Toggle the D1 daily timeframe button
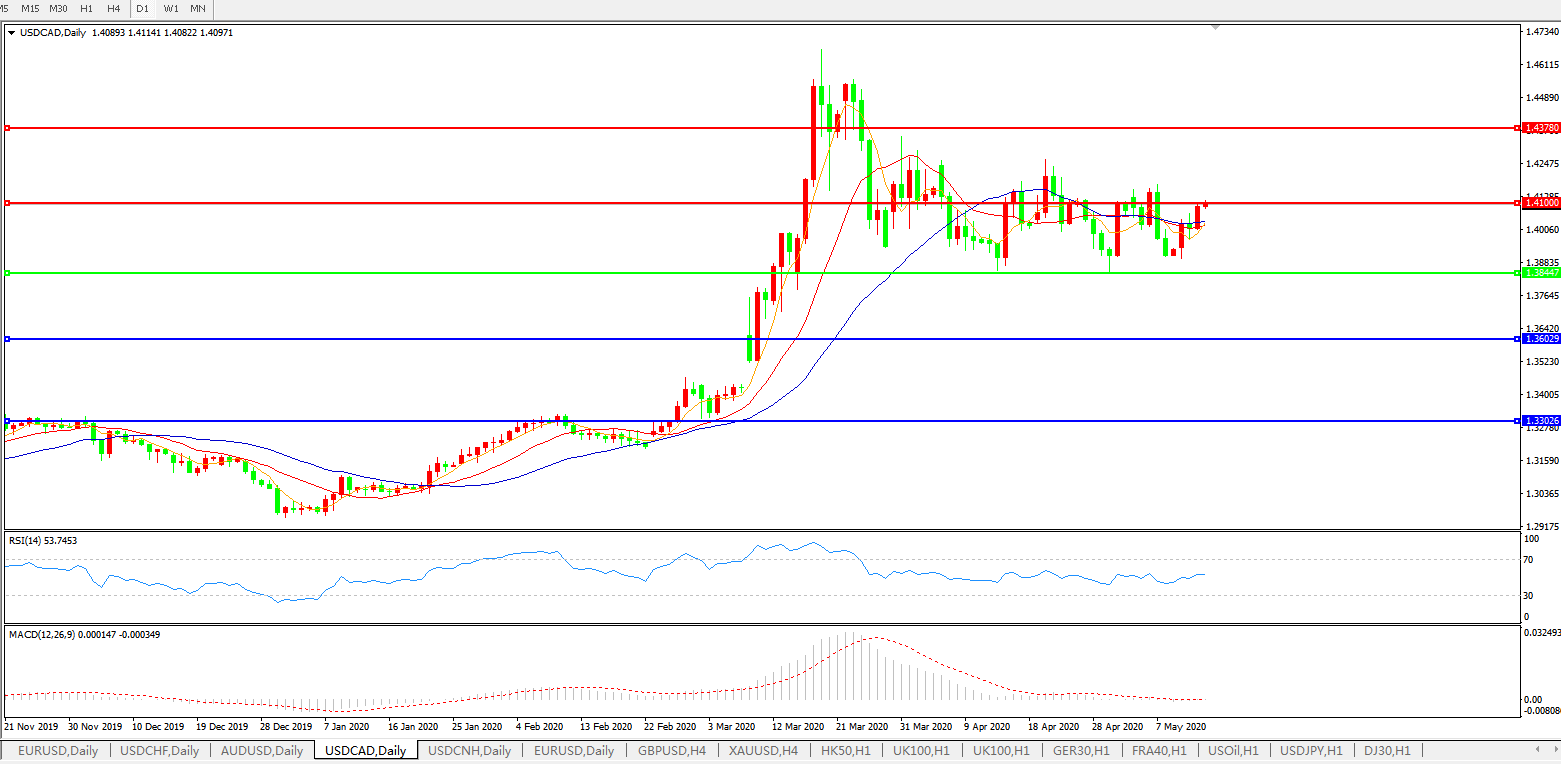Viewport: 1561px width, 764px height. [x=143, y=8]
